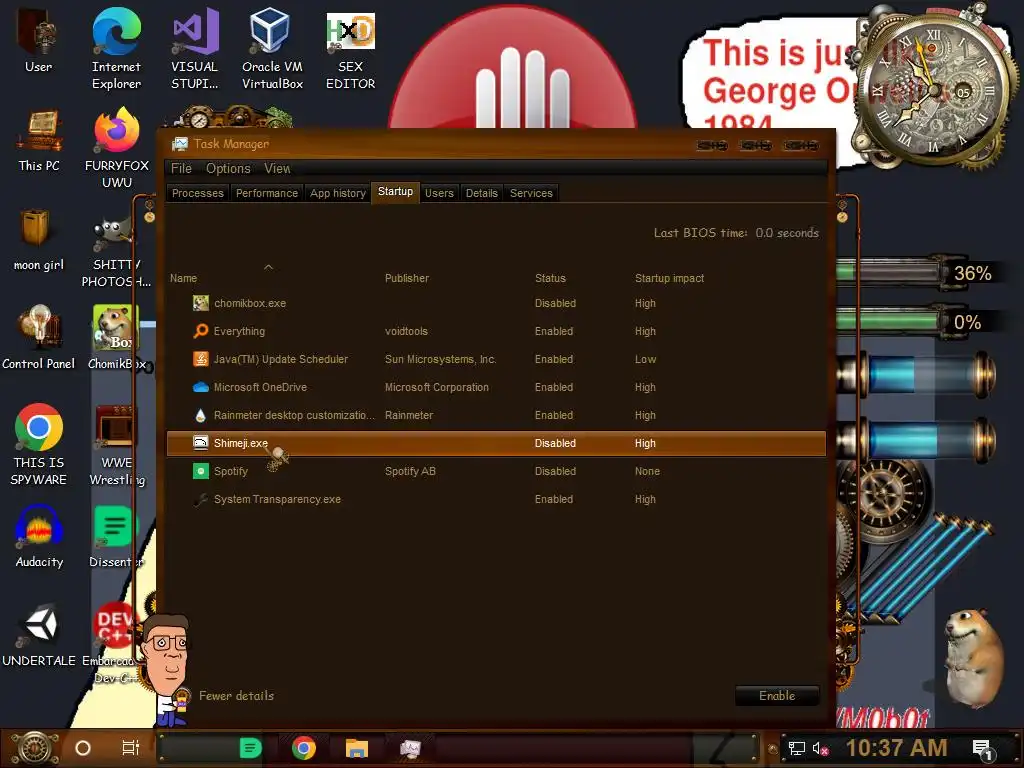Screen dimensions: 1024x768
Task: Open network status tray icon
Action: 797,748
